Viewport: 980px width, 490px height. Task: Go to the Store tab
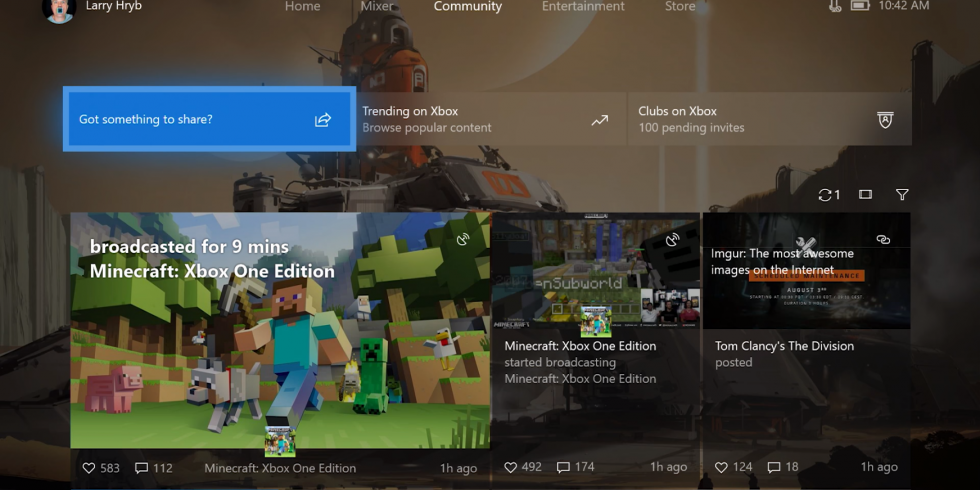(680, 6)
